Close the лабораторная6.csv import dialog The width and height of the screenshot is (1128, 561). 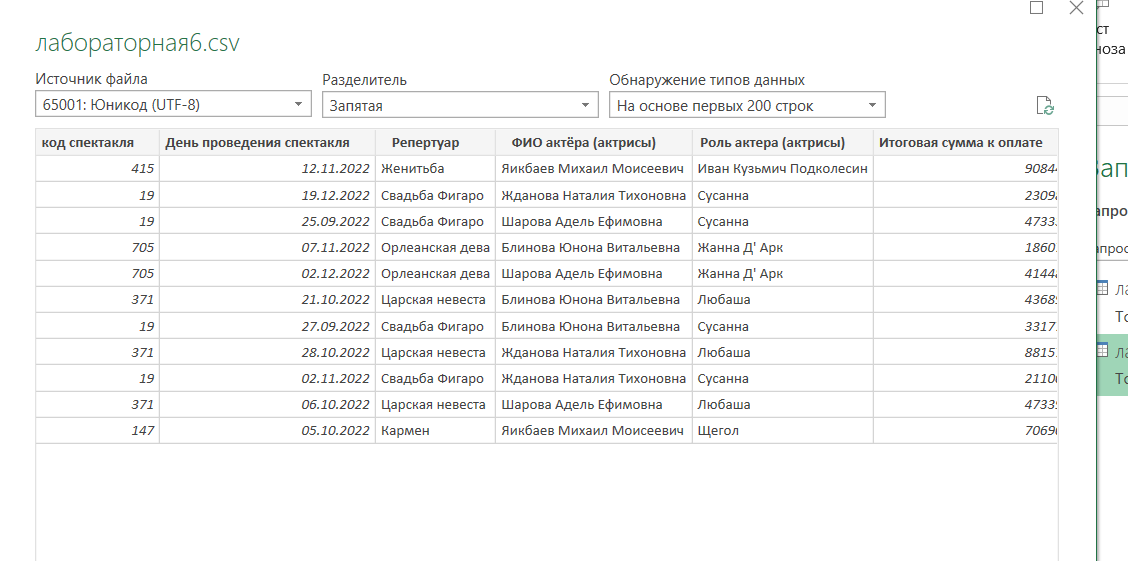(x=1076, y=8)
